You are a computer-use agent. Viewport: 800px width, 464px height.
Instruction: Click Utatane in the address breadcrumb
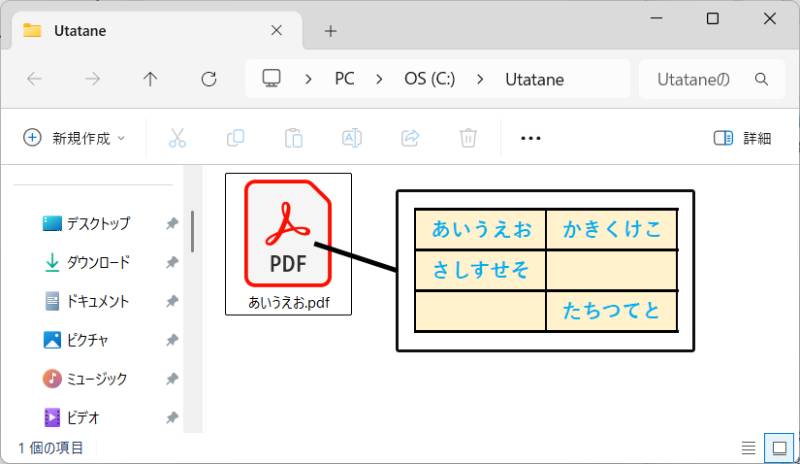tap(535, 79)
